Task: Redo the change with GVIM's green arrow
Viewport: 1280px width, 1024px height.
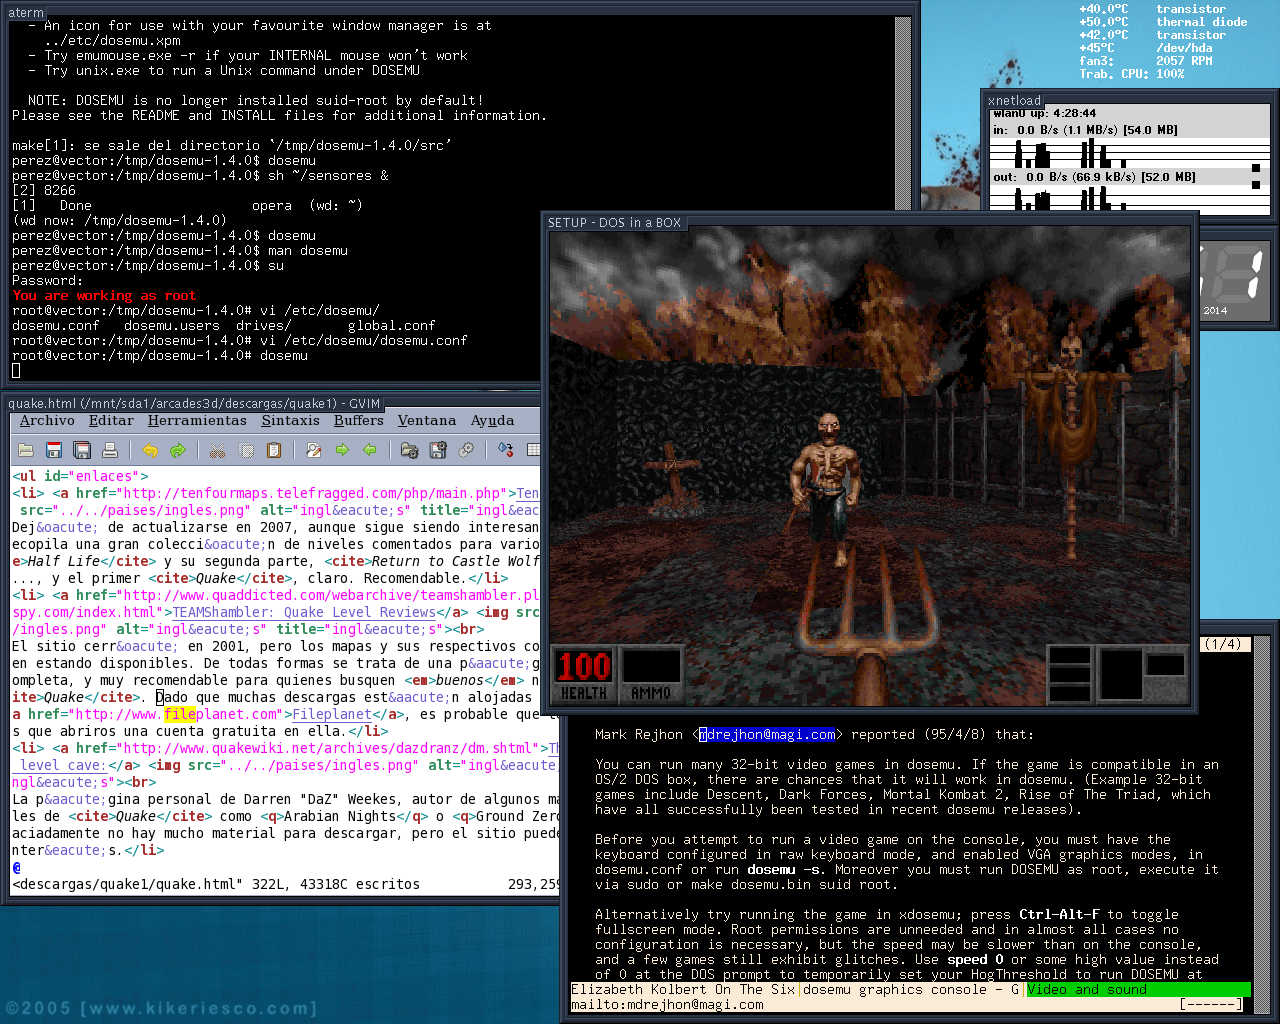Action: pyautogui.click(x=178, y=450)
